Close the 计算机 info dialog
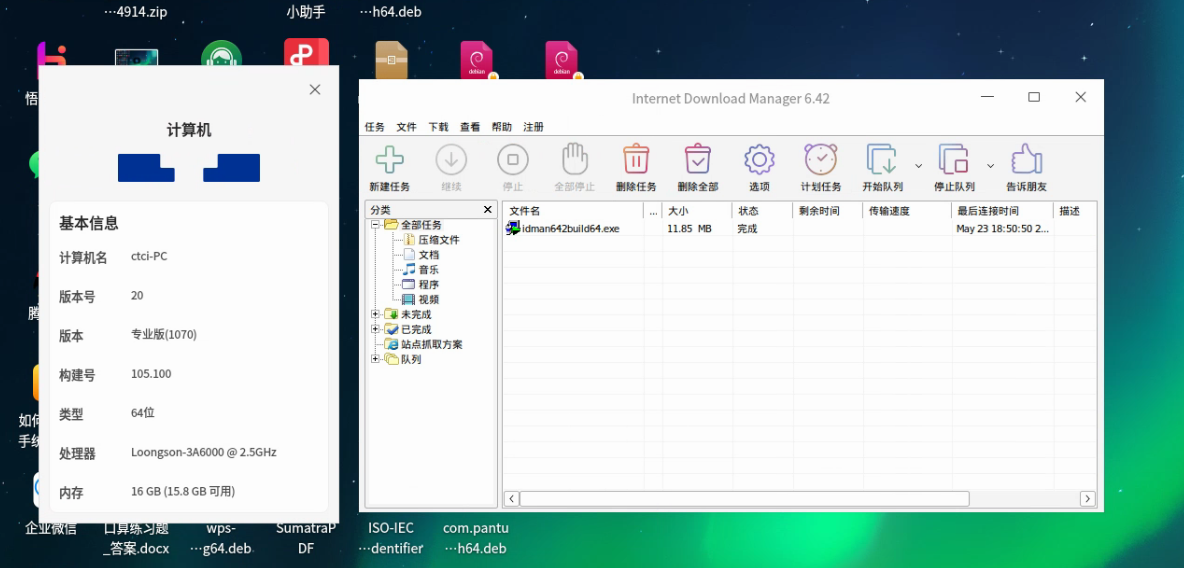This screenshot has width=1184, height=568. coord(315,89)
